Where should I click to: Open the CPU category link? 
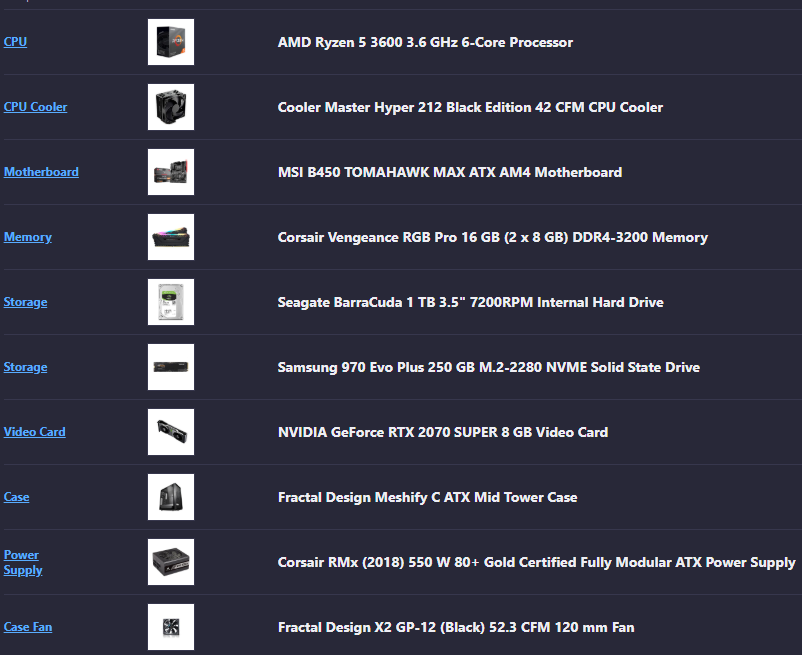15,42
